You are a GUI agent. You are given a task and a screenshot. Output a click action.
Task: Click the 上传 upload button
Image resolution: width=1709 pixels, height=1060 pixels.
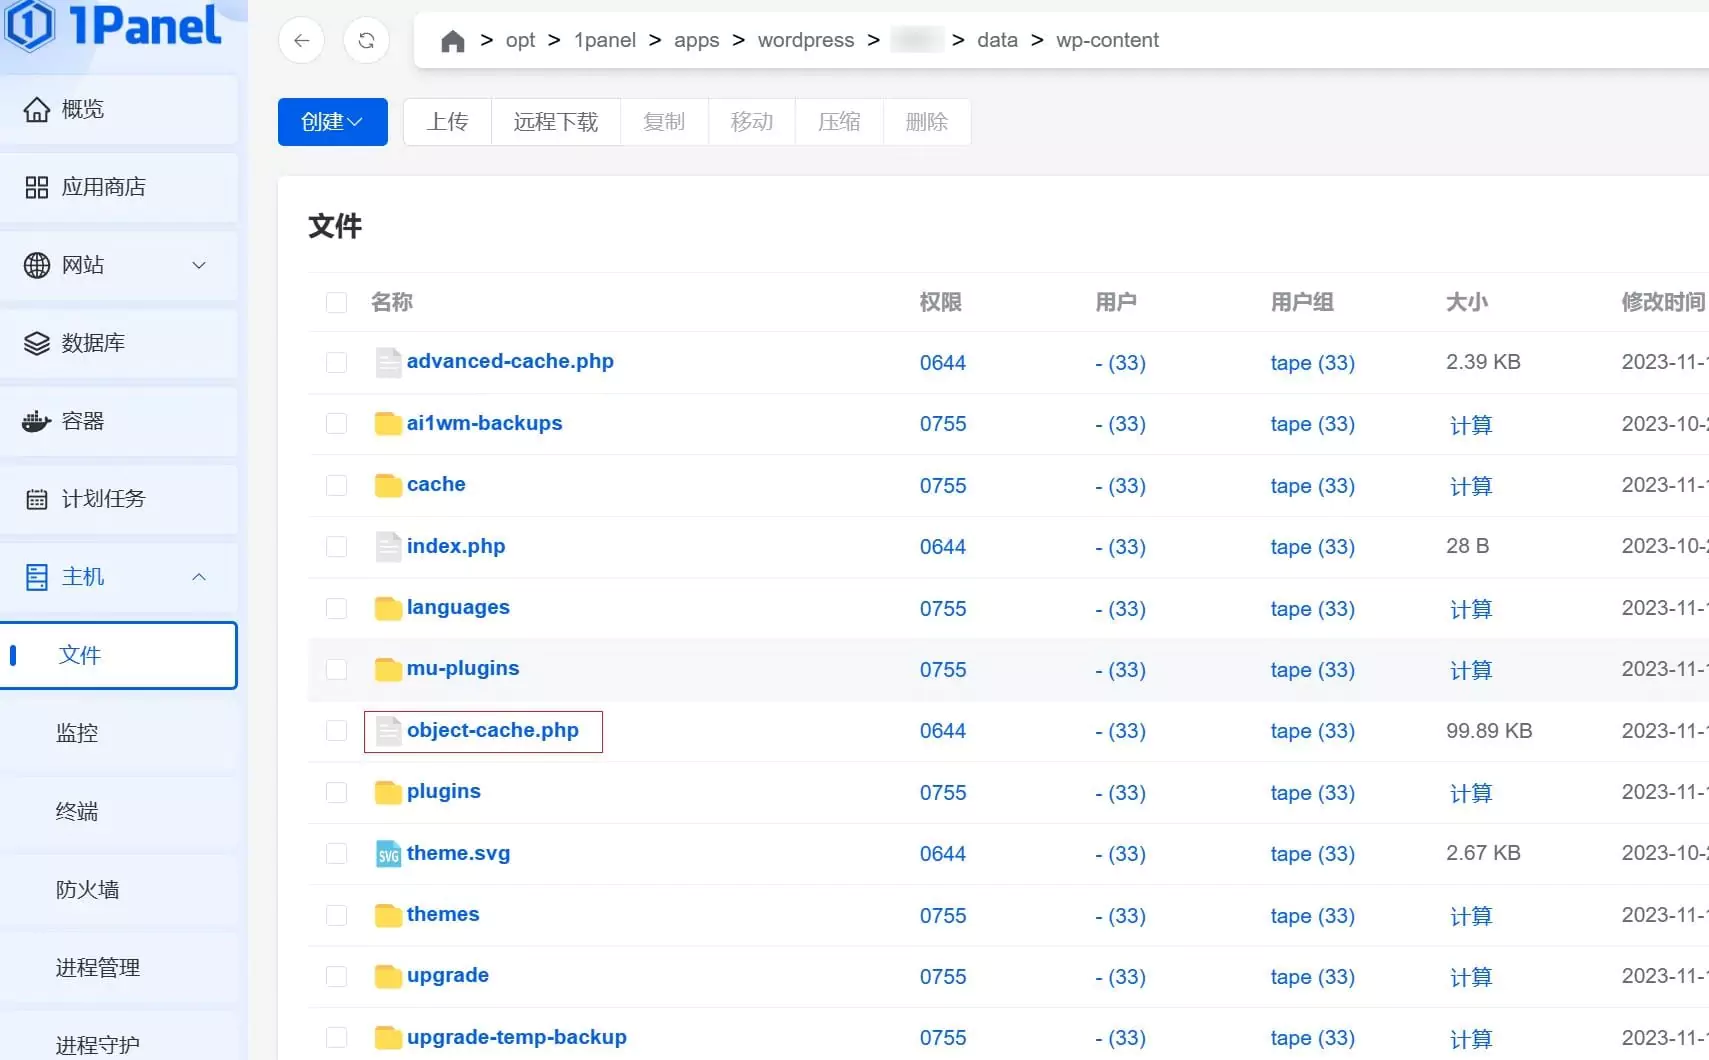pos(447,121)
